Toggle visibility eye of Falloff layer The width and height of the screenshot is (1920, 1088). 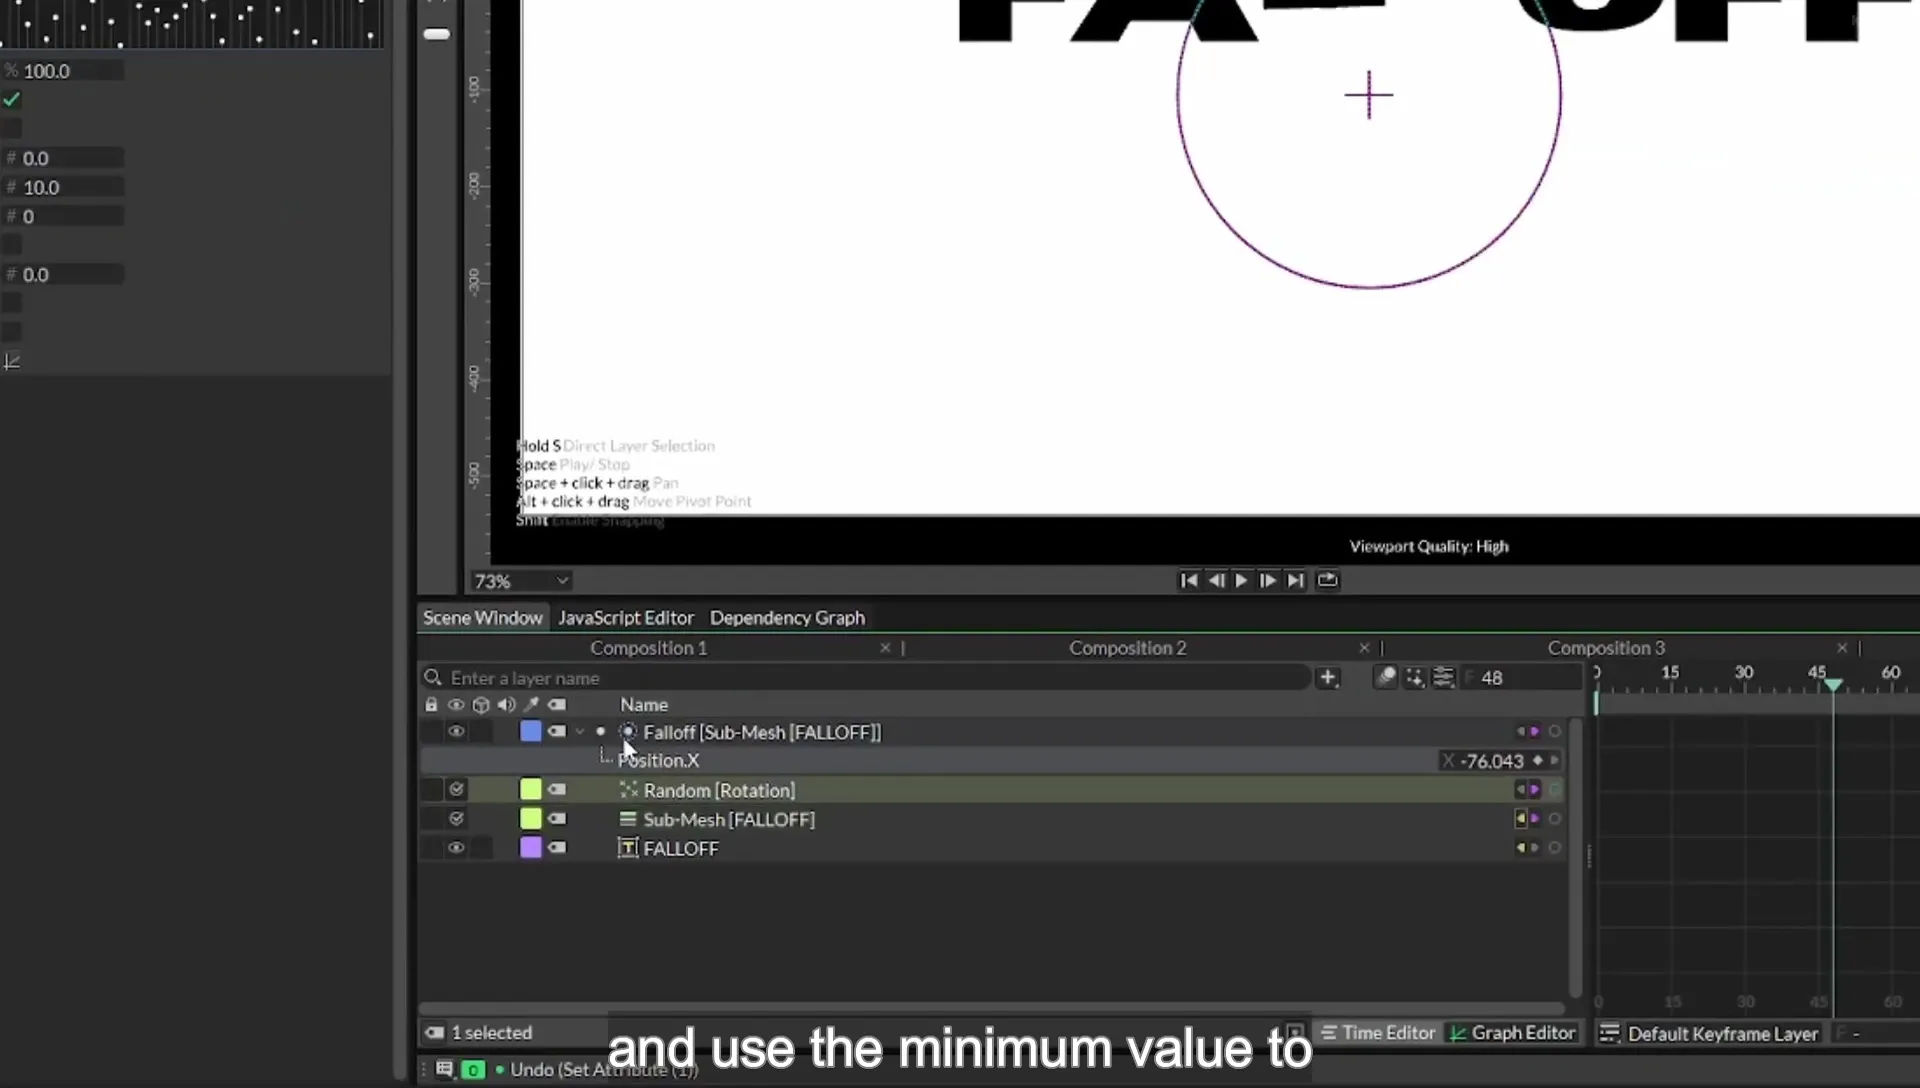tap(456, 732)
